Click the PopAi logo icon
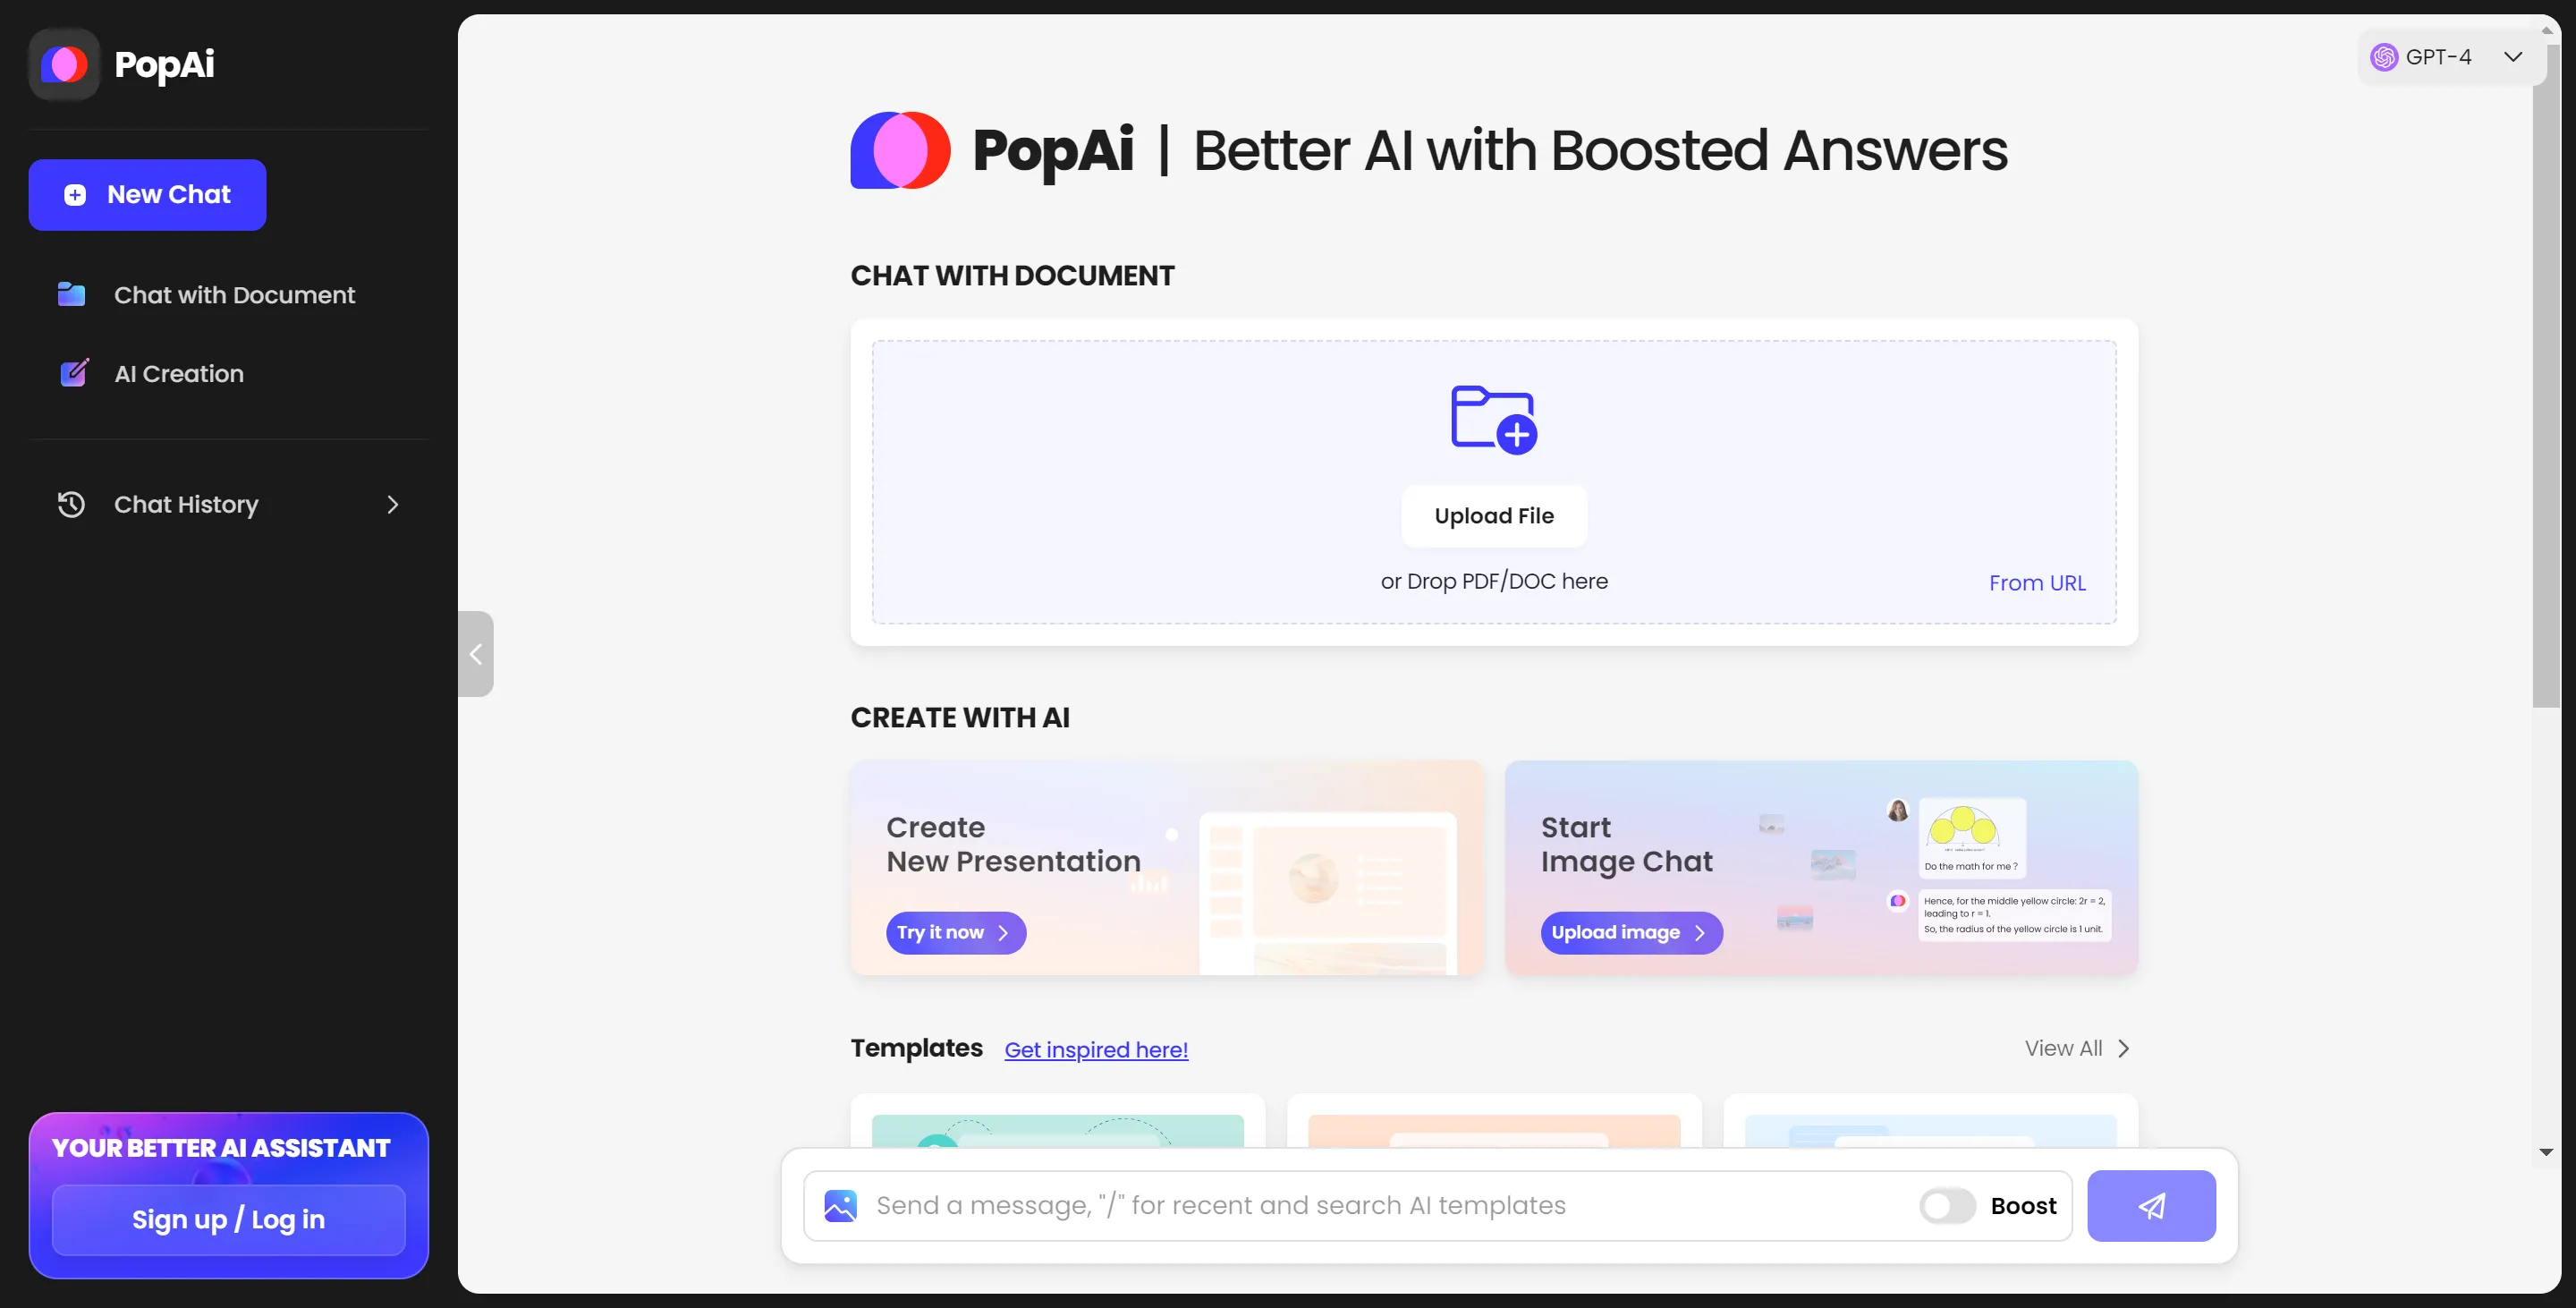The width and height of the screenshot is (2576, 1308). pyautogui.click(x=64, y=62)
